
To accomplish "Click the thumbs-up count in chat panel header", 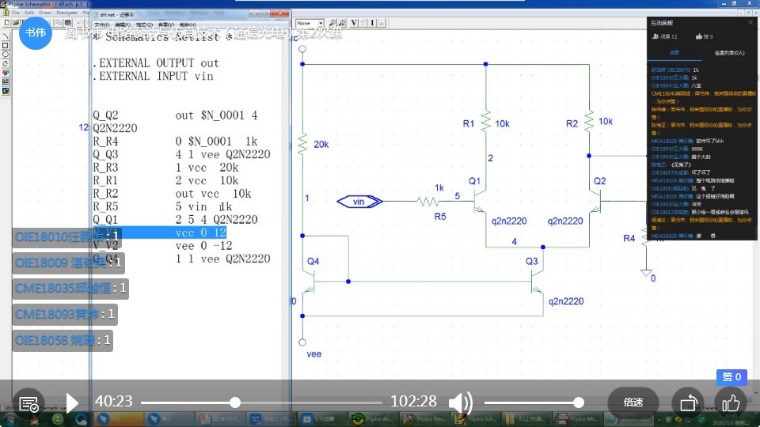I will coord(704,36).
